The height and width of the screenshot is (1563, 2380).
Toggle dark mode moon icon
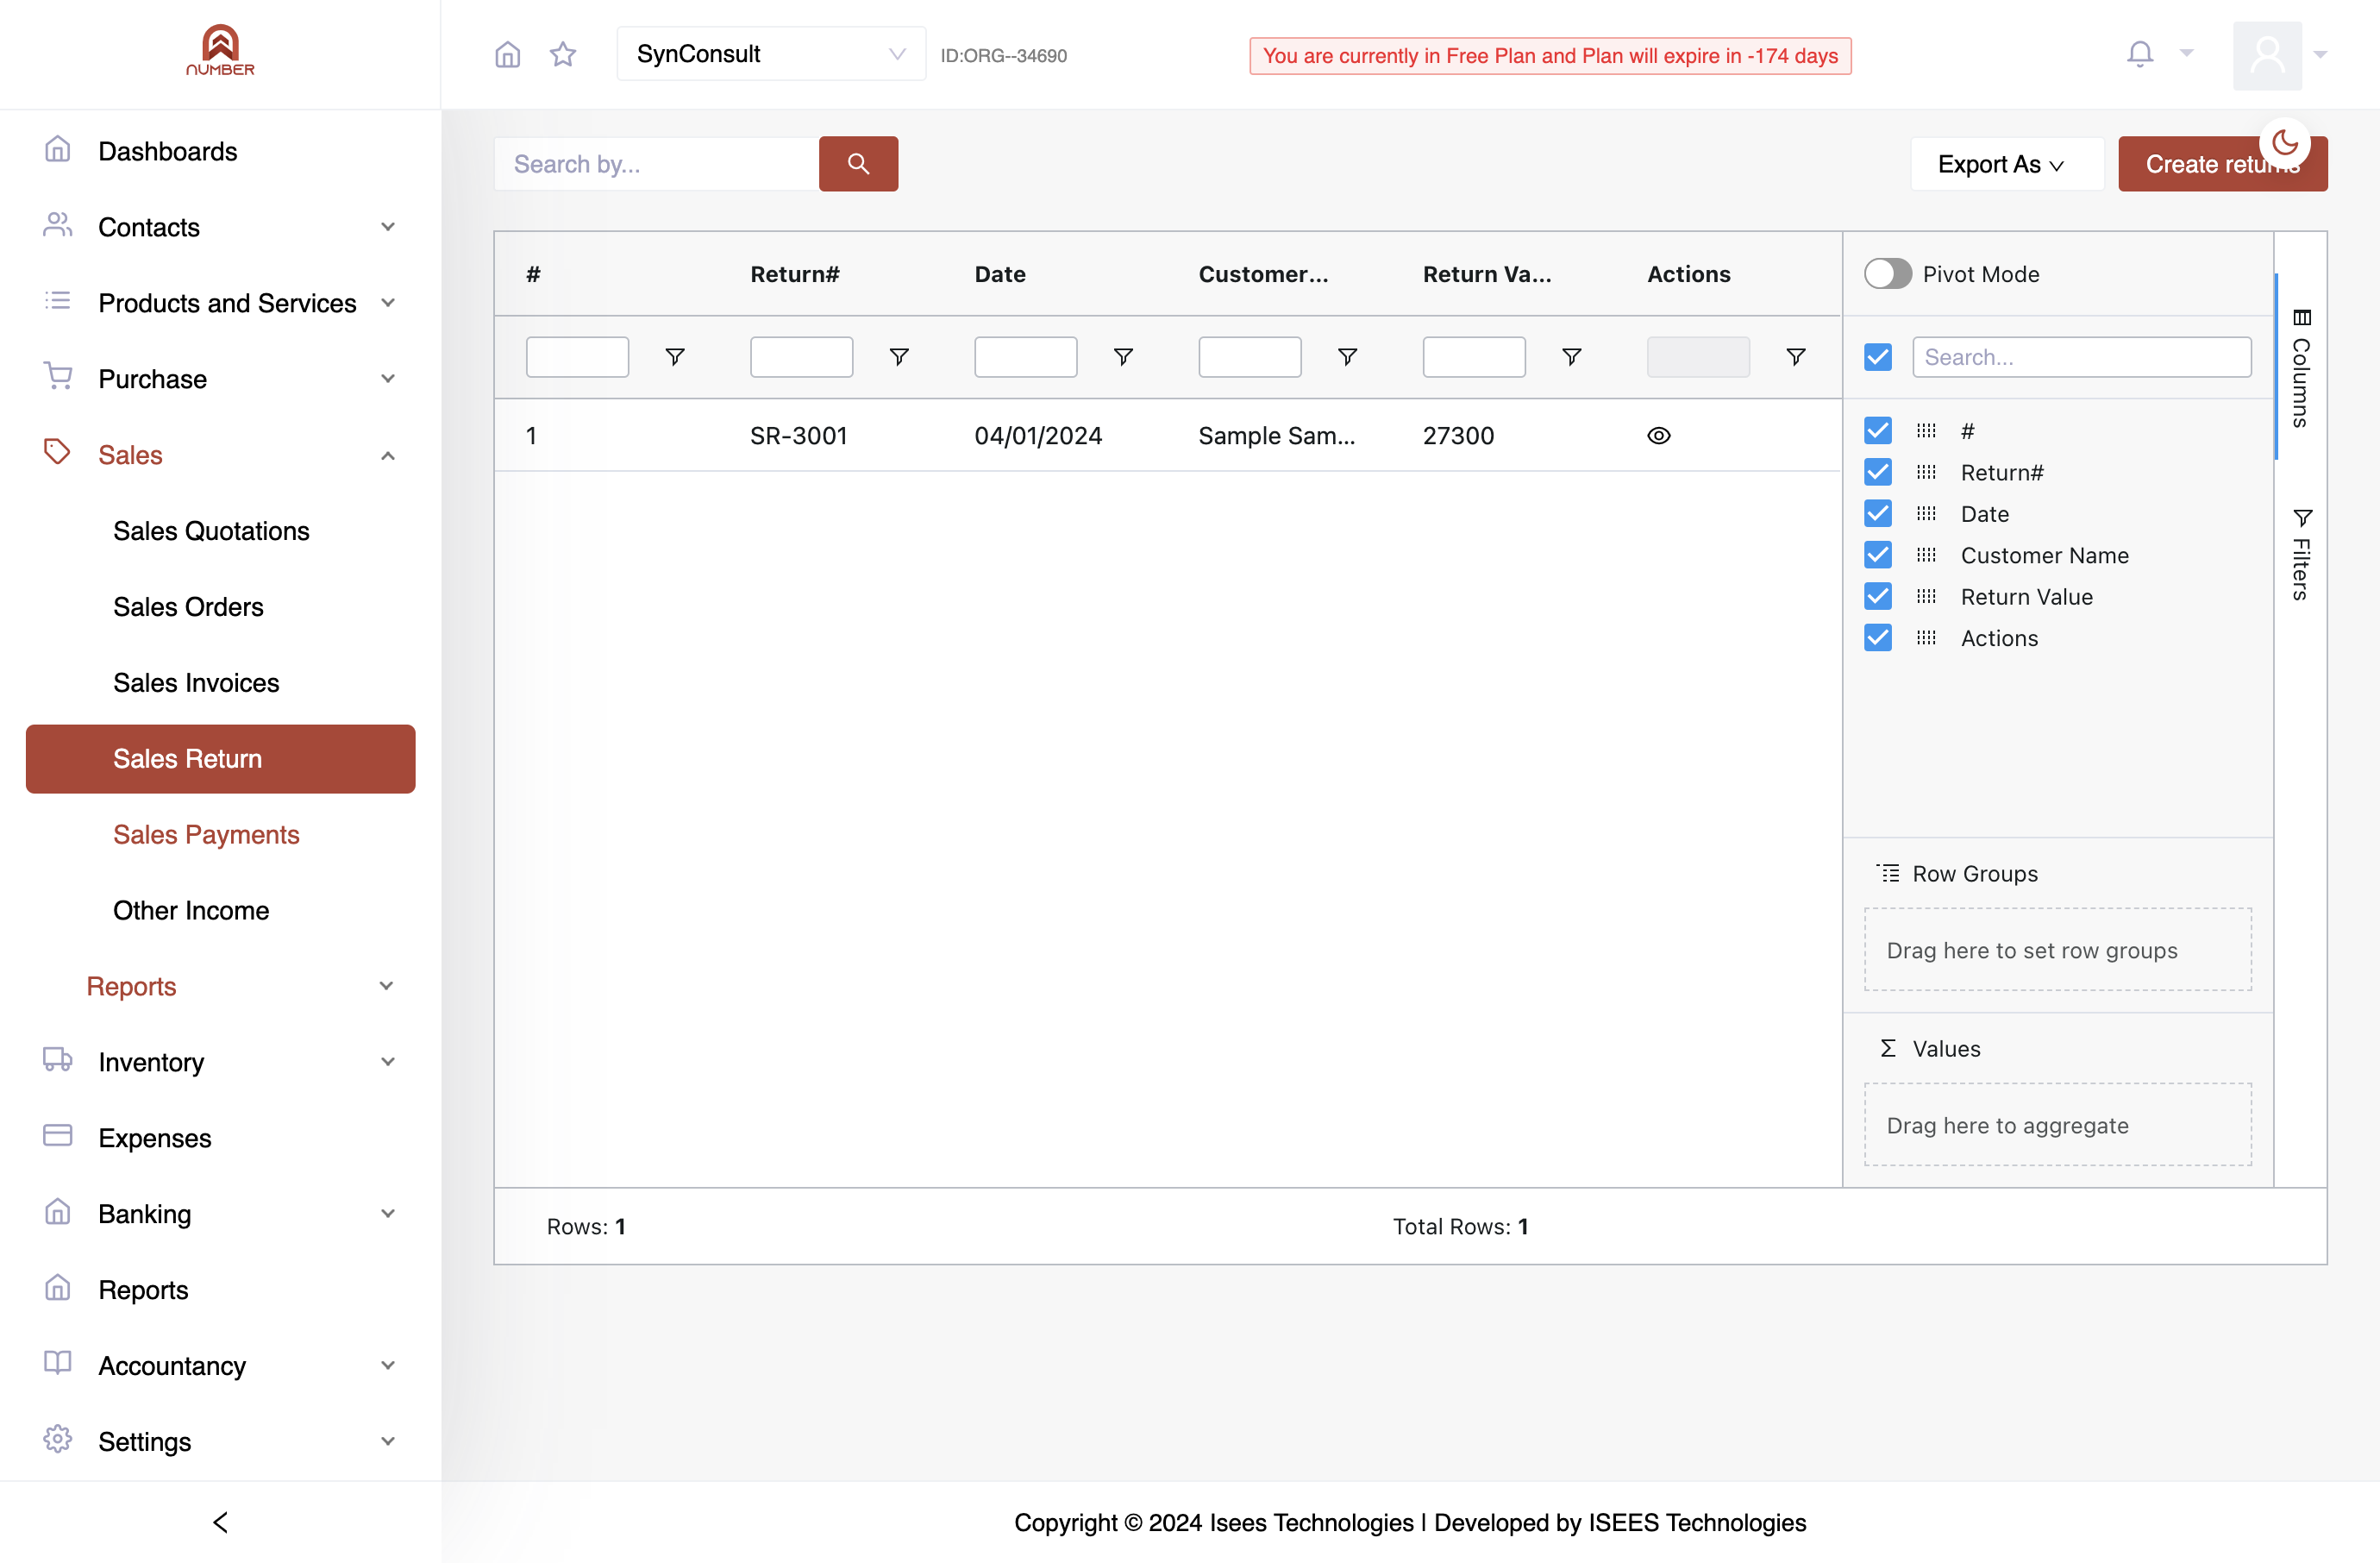pos(2284,143)
